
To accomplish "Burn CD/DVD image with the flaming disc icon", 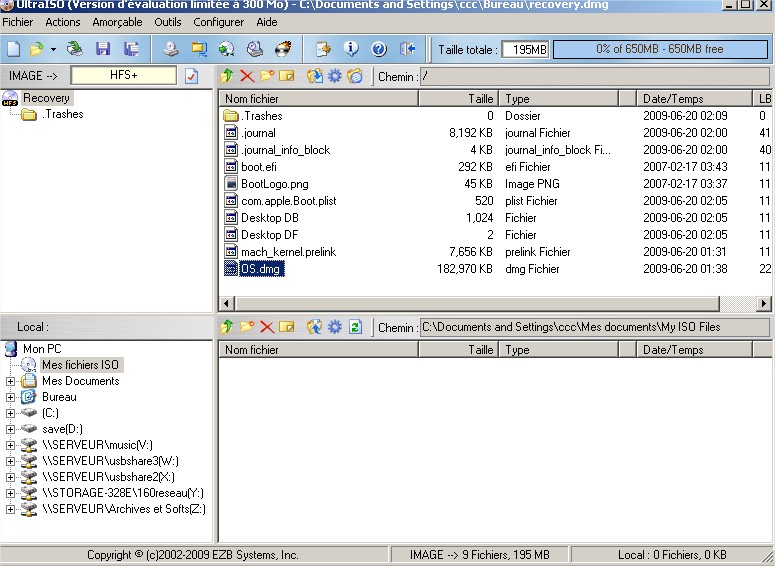I will 284,49.
